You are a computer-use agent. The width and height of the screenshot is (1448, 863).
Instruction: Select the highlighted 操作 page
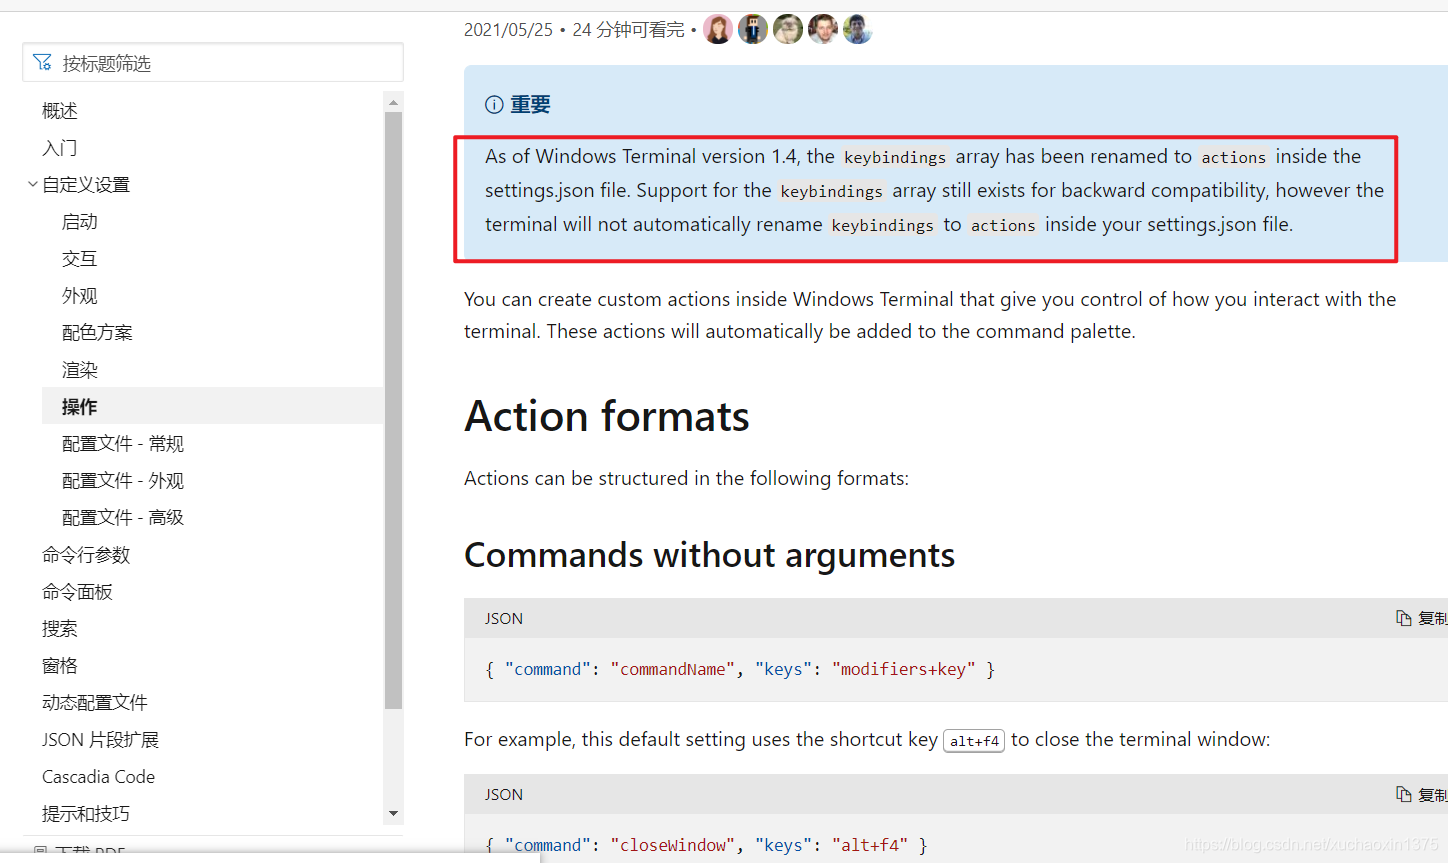(x=213, y=406)
